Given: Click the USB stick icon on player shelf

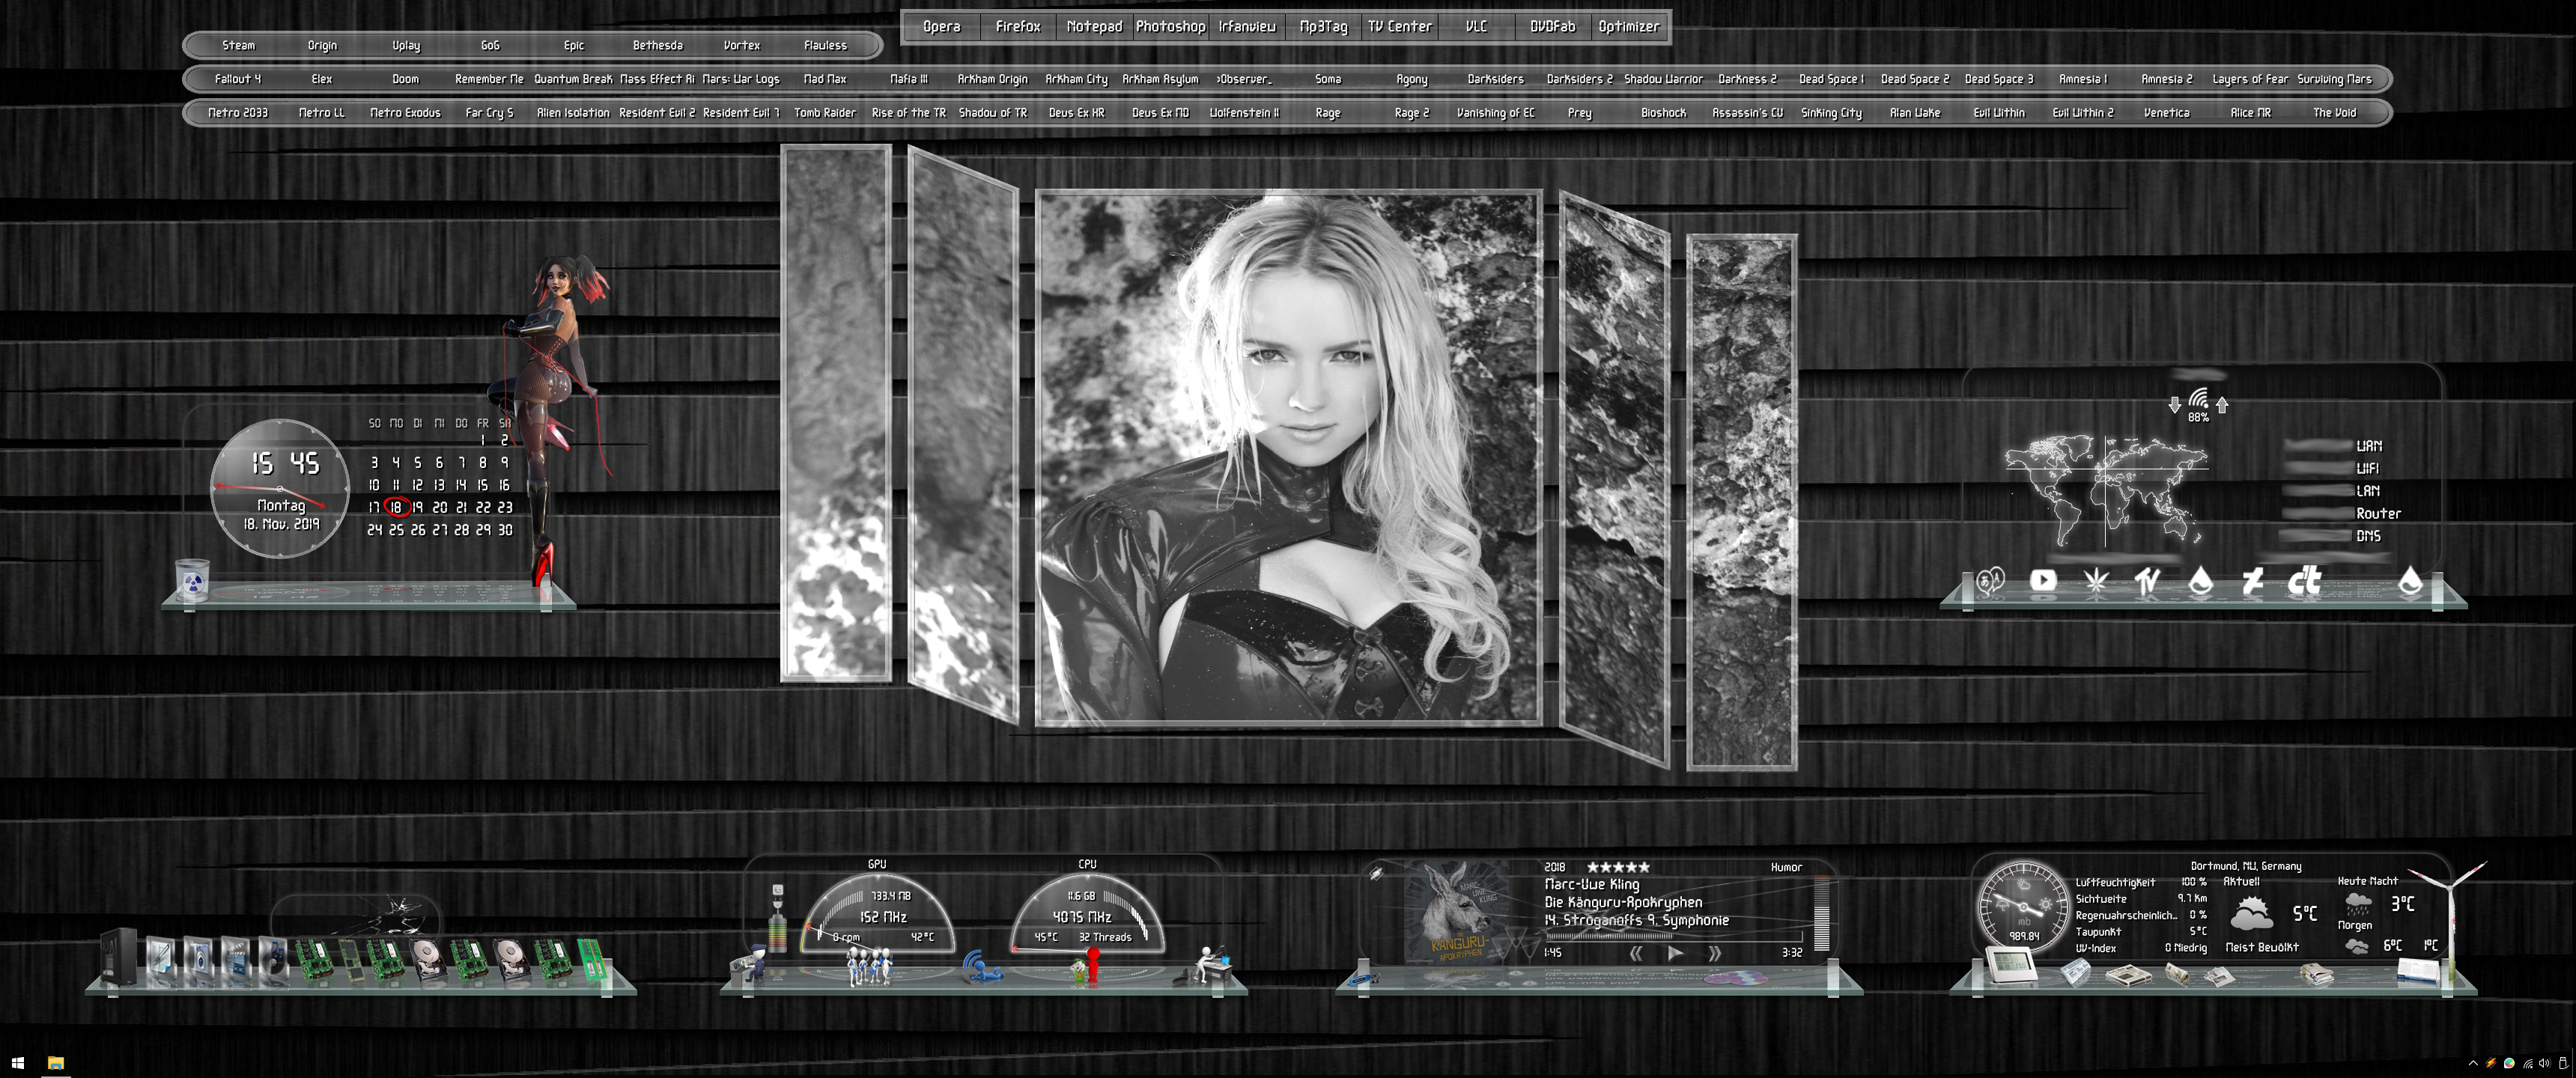Looking at the screenshot, I should (1364, 980).
